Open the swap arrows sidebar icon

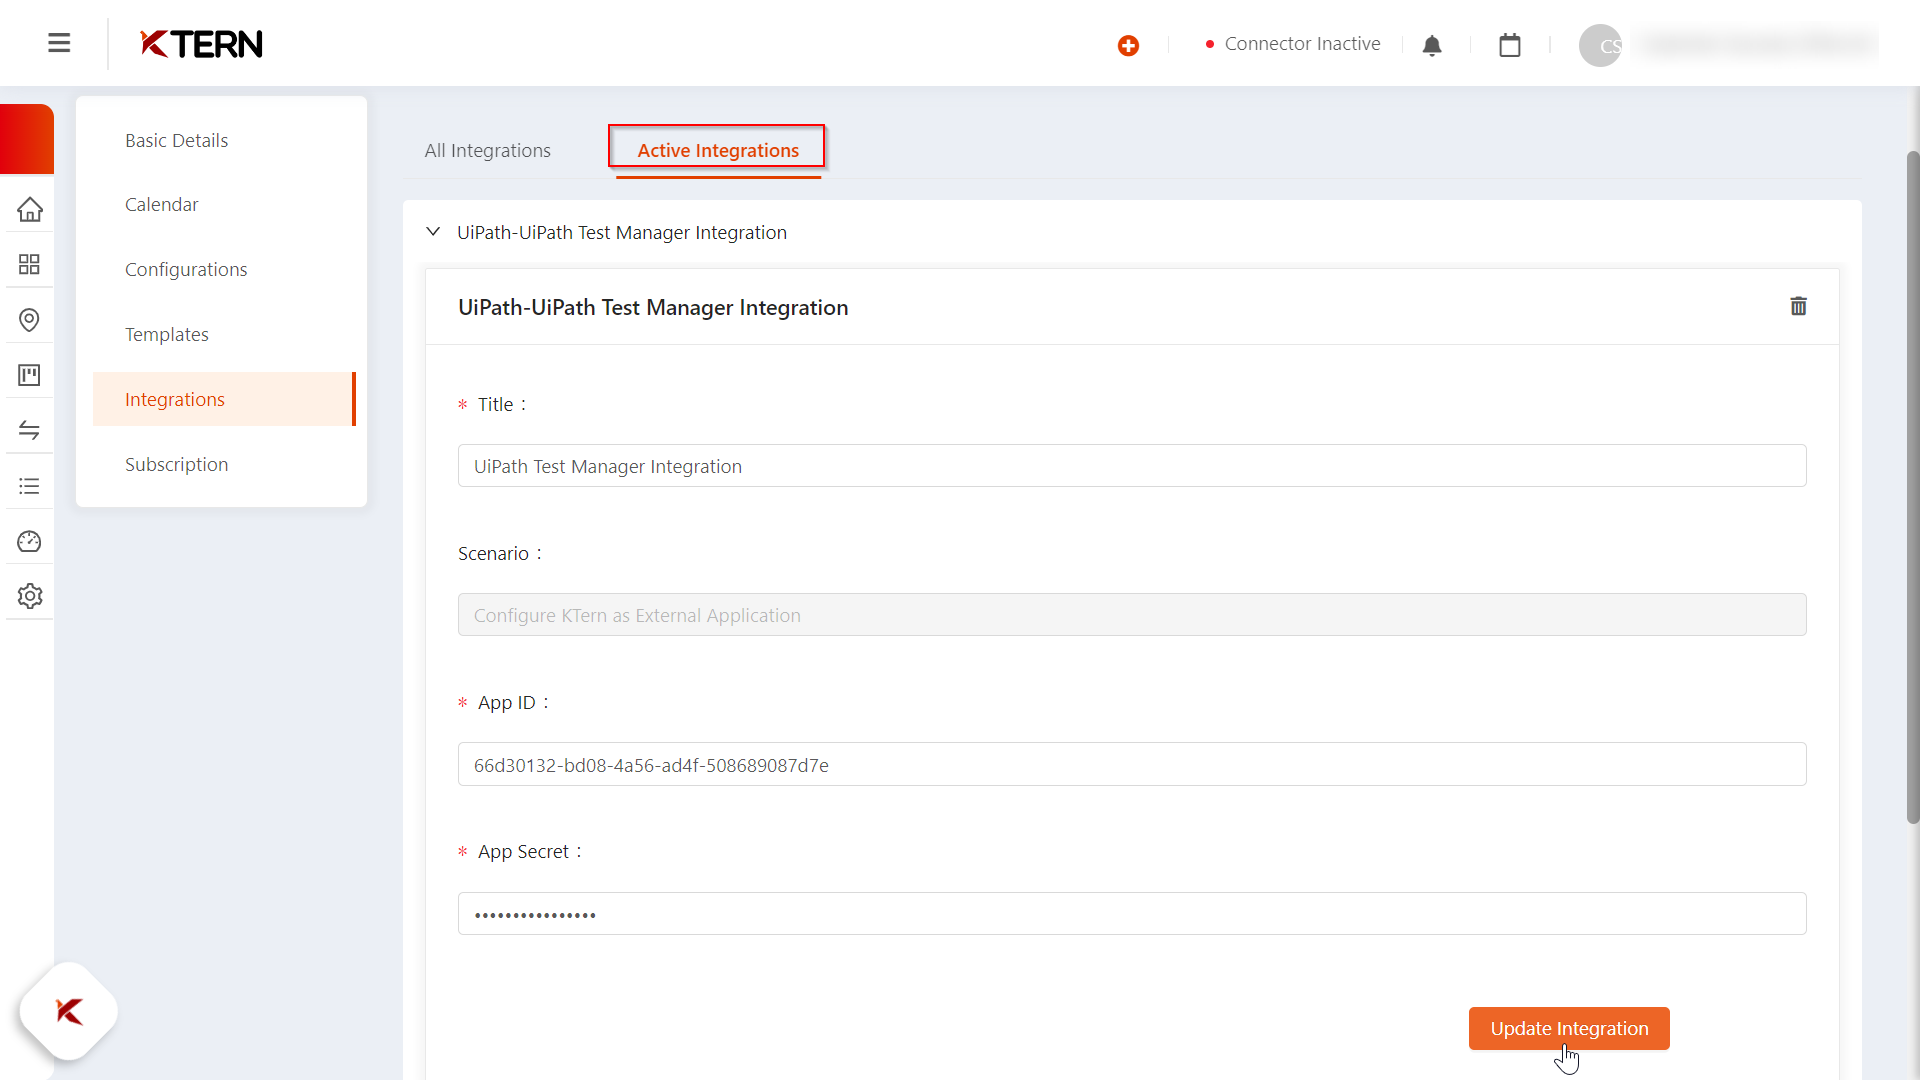click(29, 430)
